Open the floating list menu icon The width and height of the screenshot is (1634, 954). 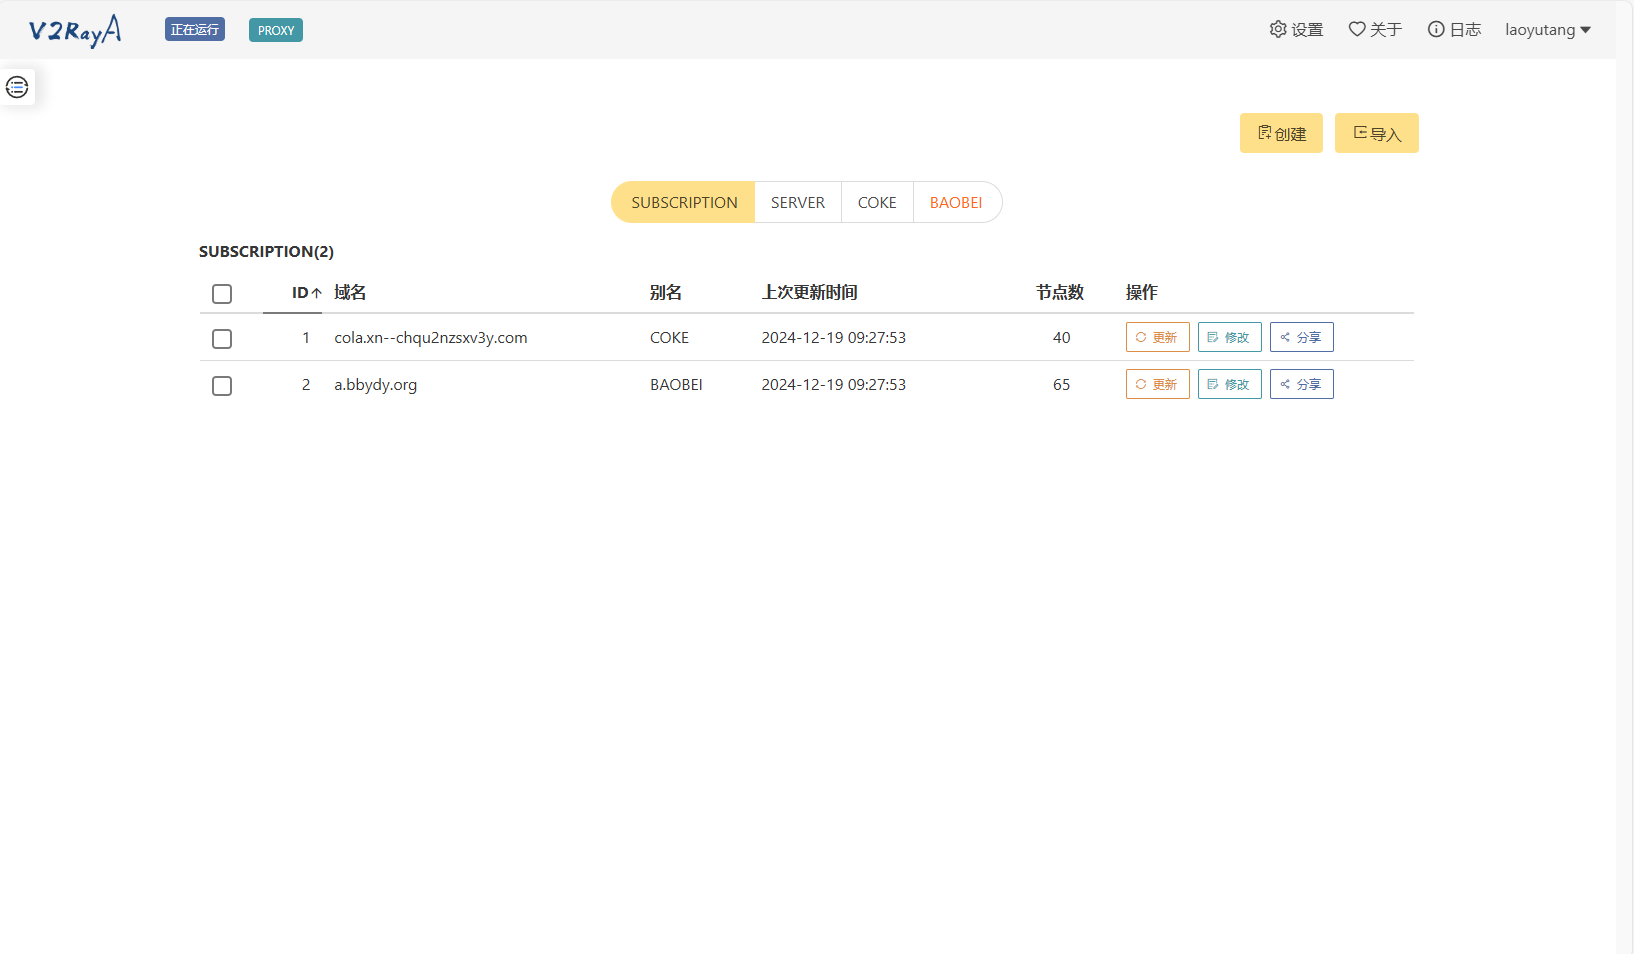click(17, 87)
